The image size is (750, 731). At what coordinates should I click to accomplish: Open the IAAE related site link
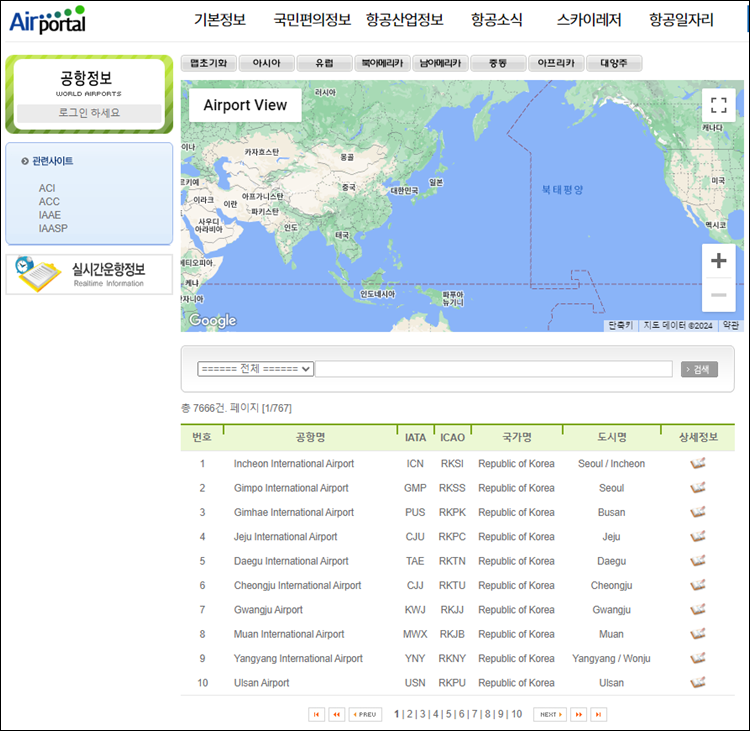(x=50, y=215)
